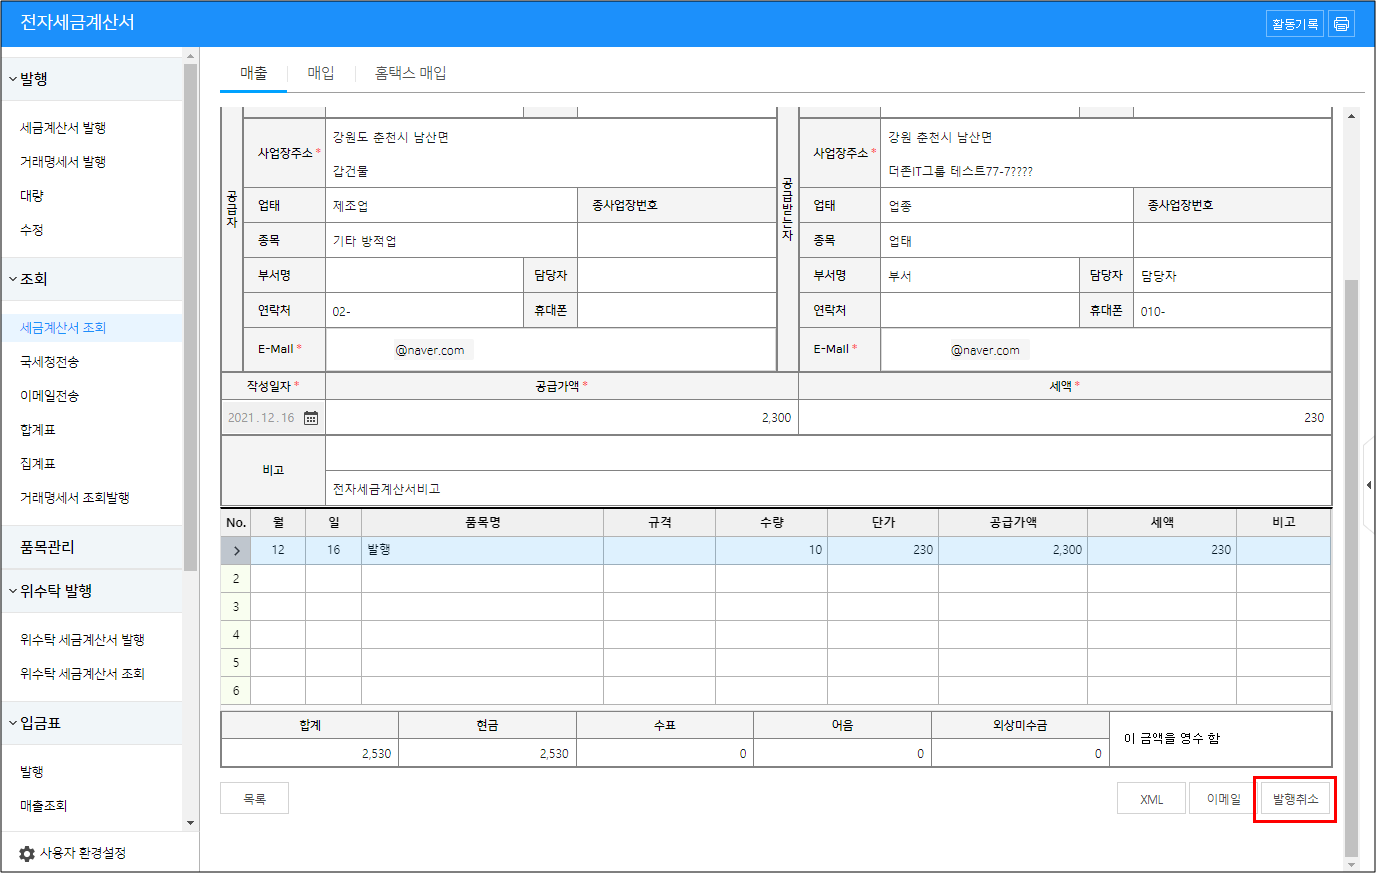The width and height of the screenshot is (1376, 873).
Task: Open 사용자 환경설정 gear settings
Action: [27, 854]
